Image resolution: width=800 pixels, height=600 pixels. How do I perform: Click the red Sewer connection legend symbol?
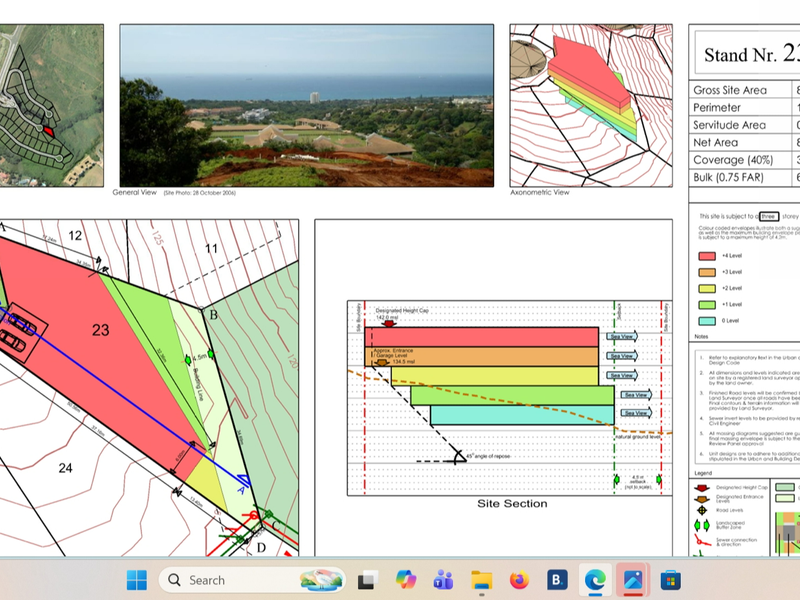[x=702, y=540]
